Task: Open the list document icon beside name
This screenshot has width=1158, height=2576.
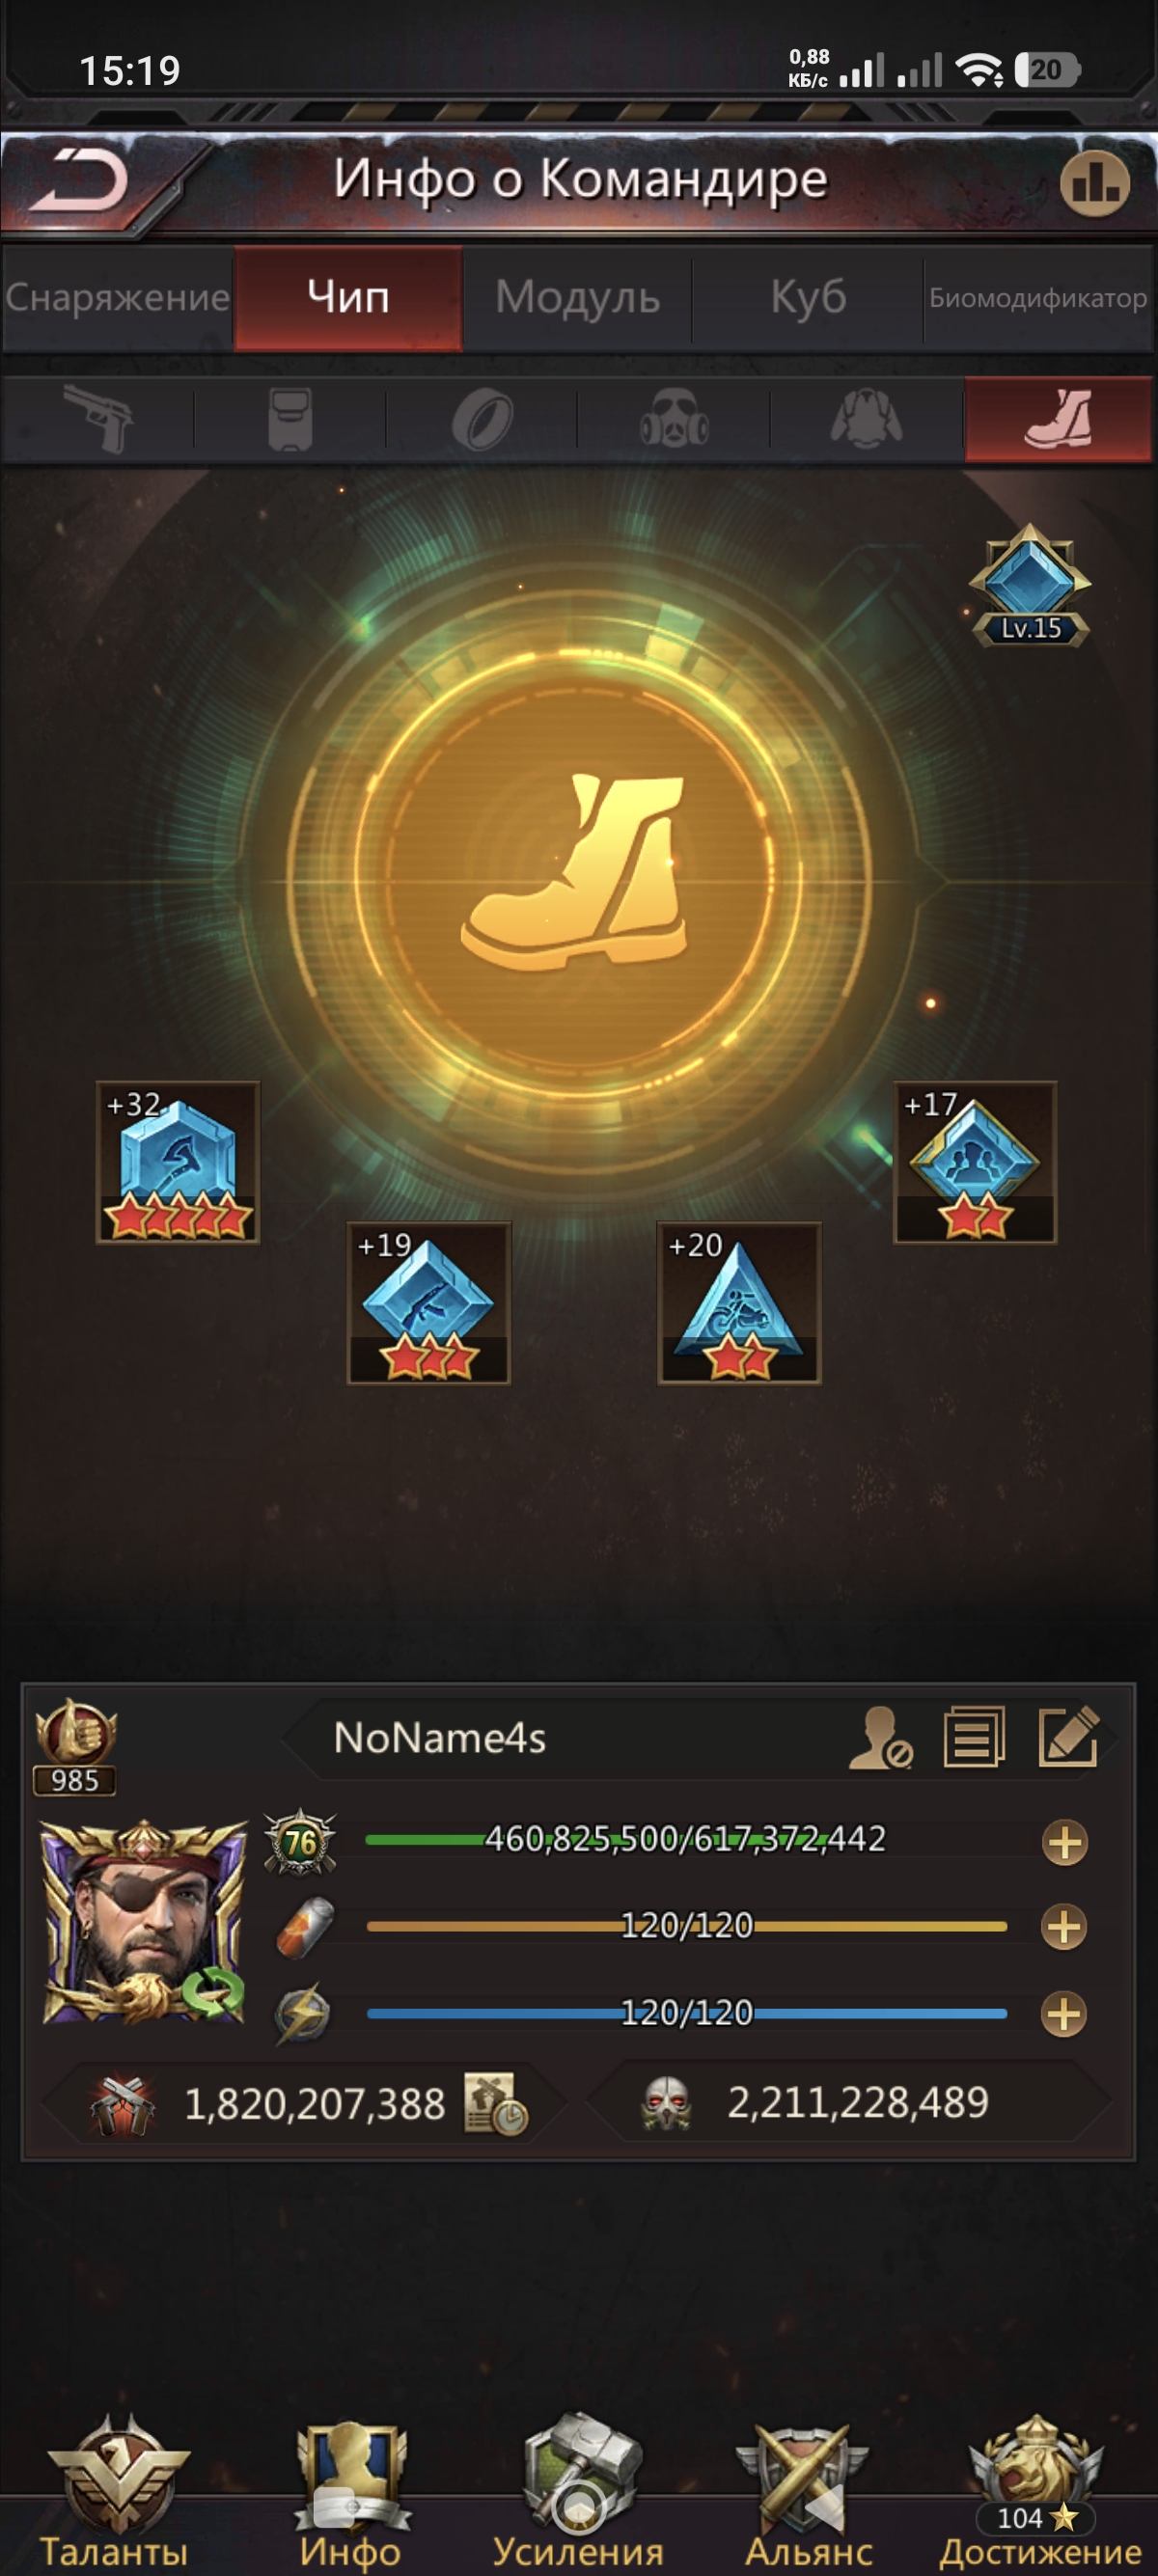Action: point(975,1737)
